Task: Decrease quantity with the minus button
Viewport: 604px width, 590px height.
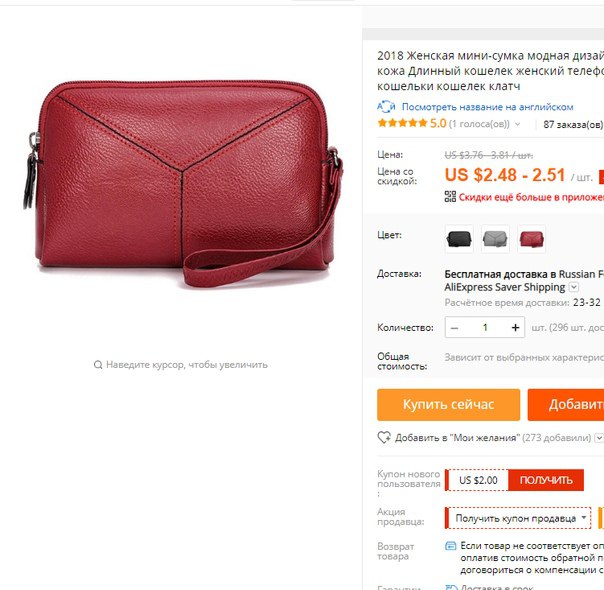Action: point(455,328)
